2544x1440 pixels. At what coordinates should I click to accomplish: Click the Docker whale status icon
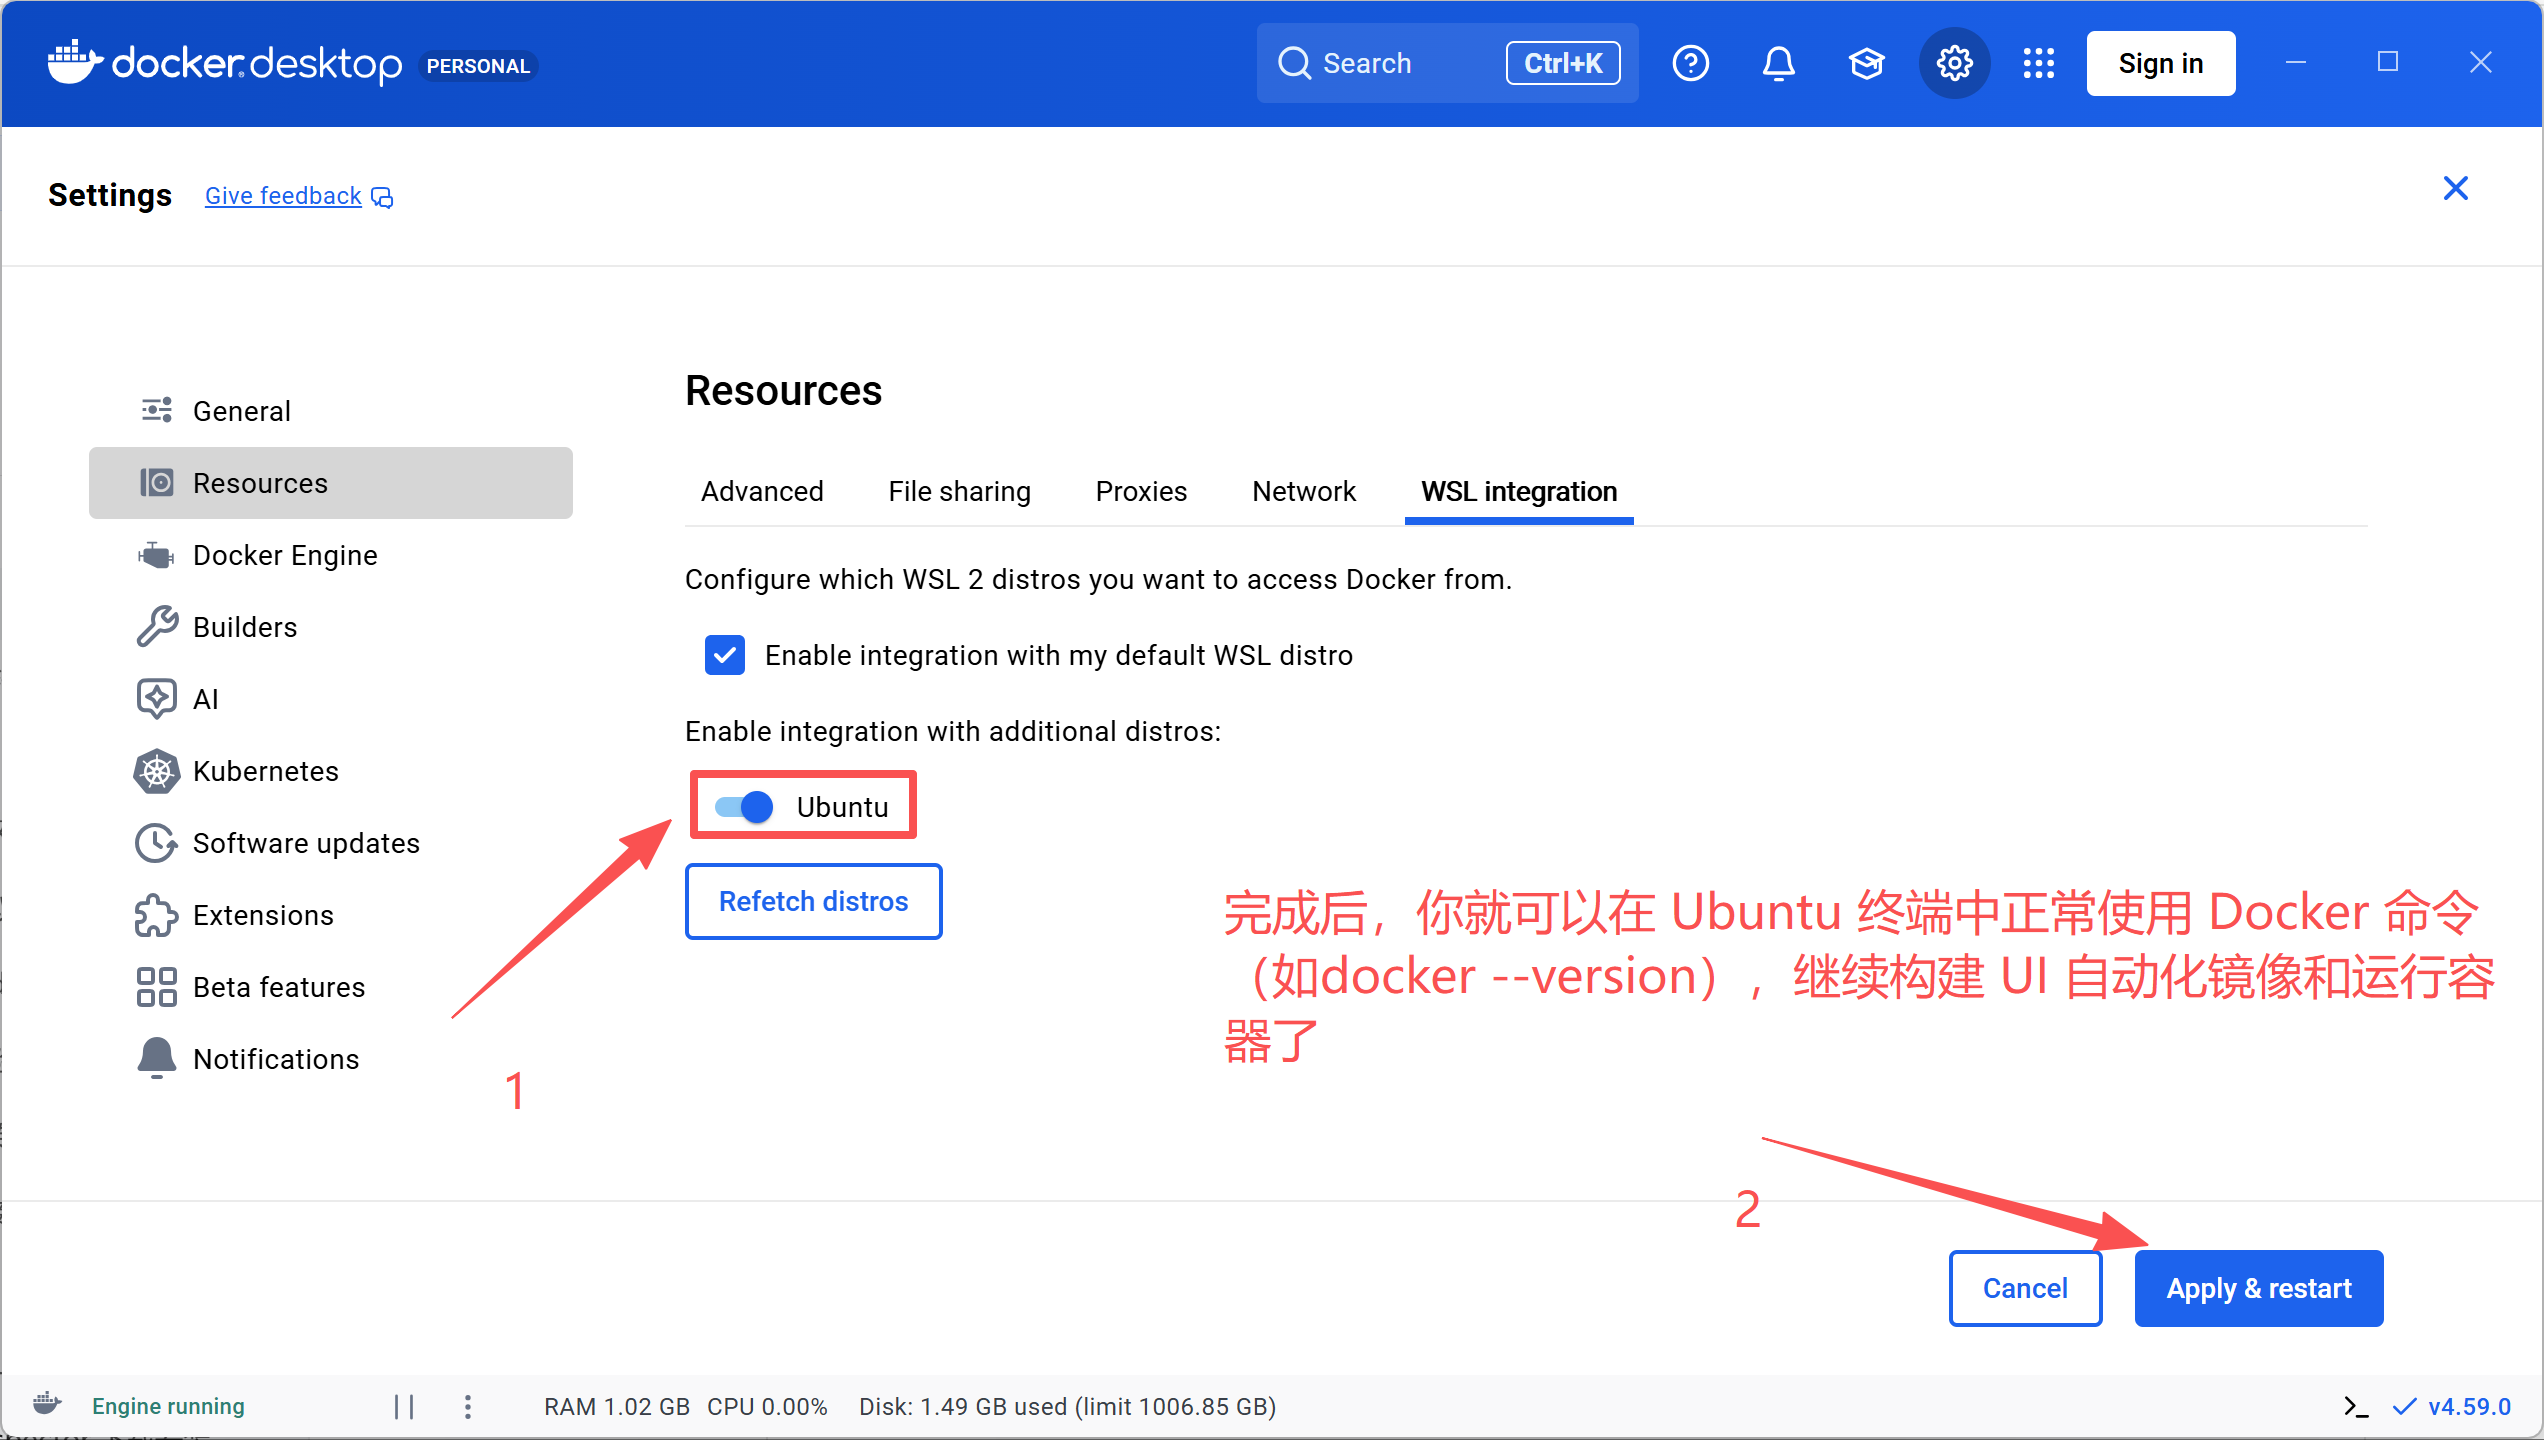pos(47,1404)
